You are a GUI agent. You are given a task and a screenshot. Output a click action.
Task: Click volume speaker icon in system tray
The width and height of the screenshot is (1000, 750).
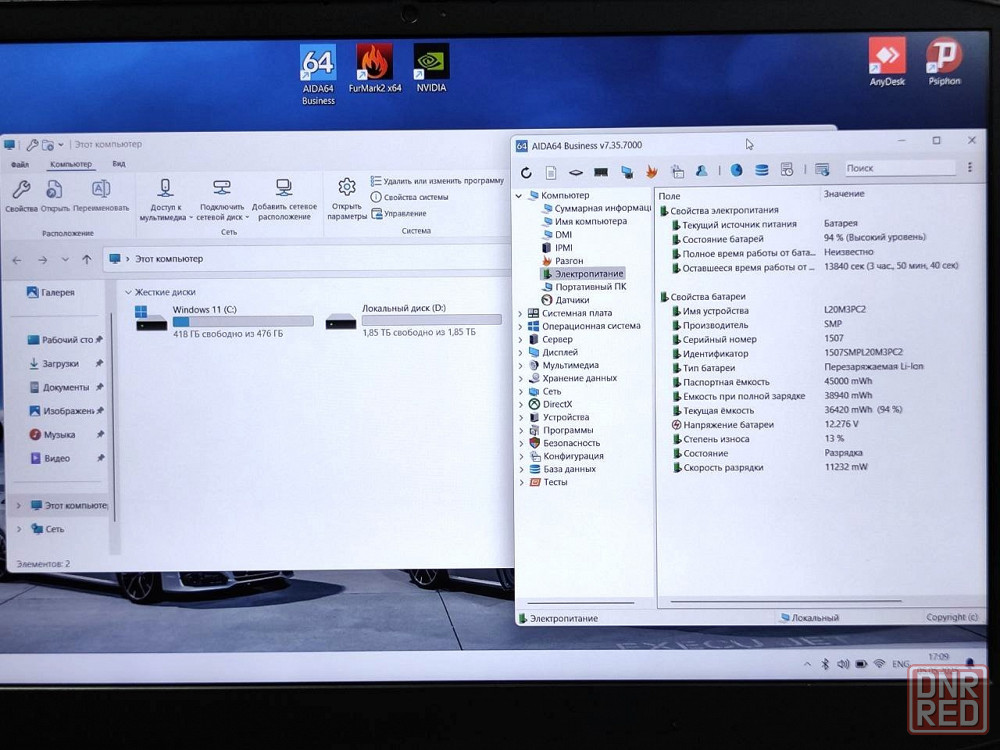(842, 664)
